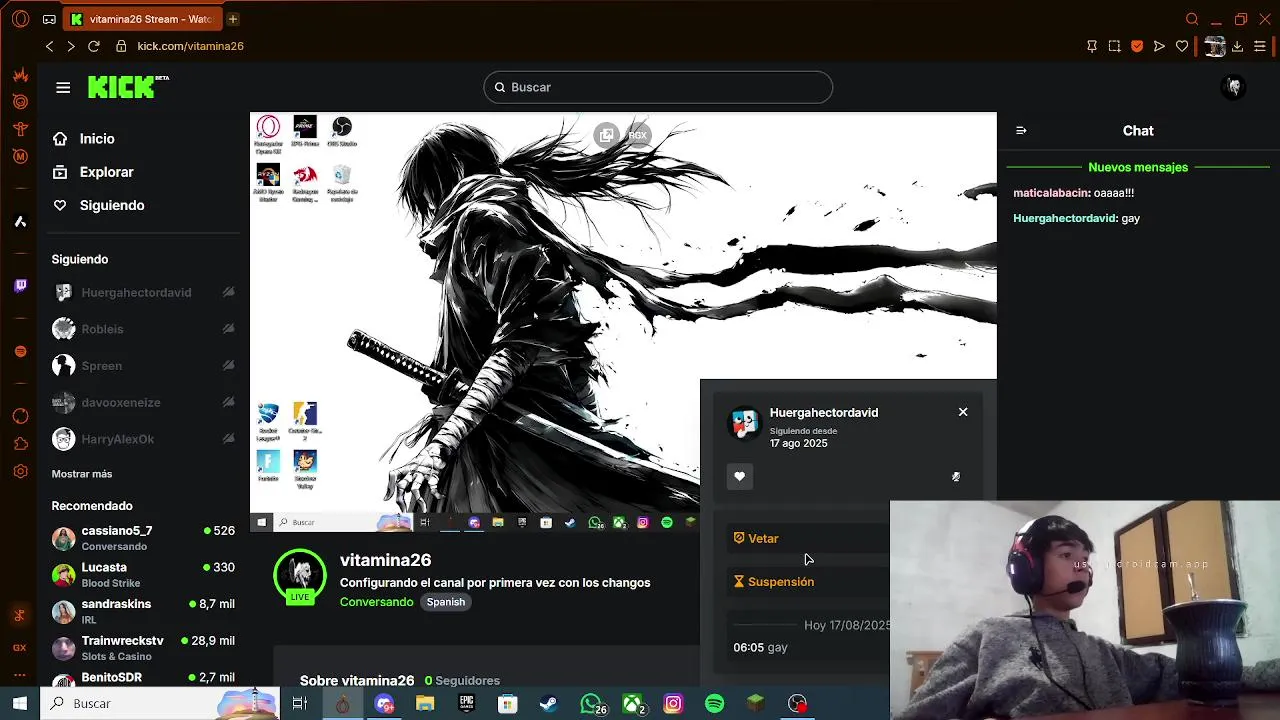1280x720 pixels.
Task: Click the Sobre vitamina26 heading
Action: coord(357,680)
